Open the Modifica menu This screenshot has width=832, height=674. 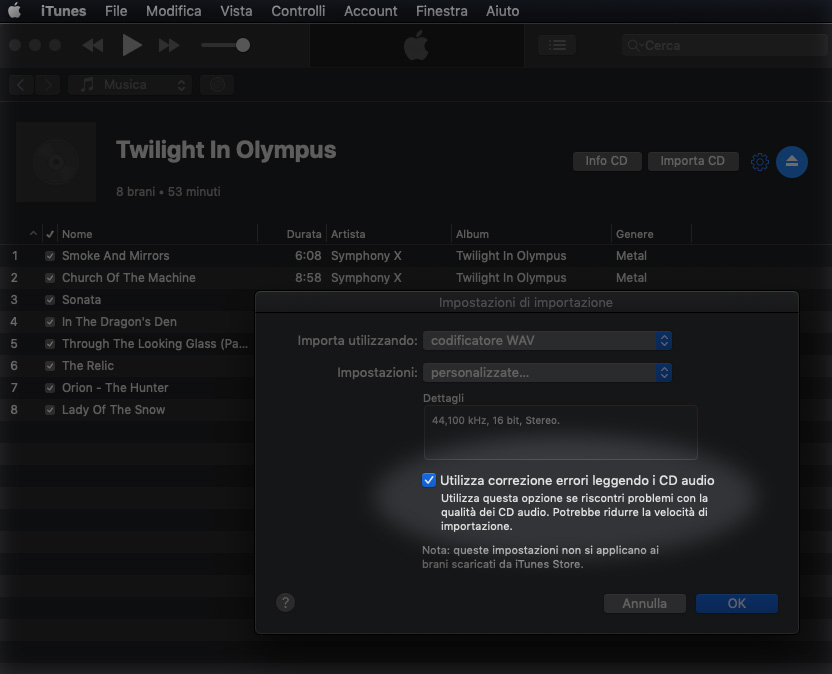click(x=174, y=11)
